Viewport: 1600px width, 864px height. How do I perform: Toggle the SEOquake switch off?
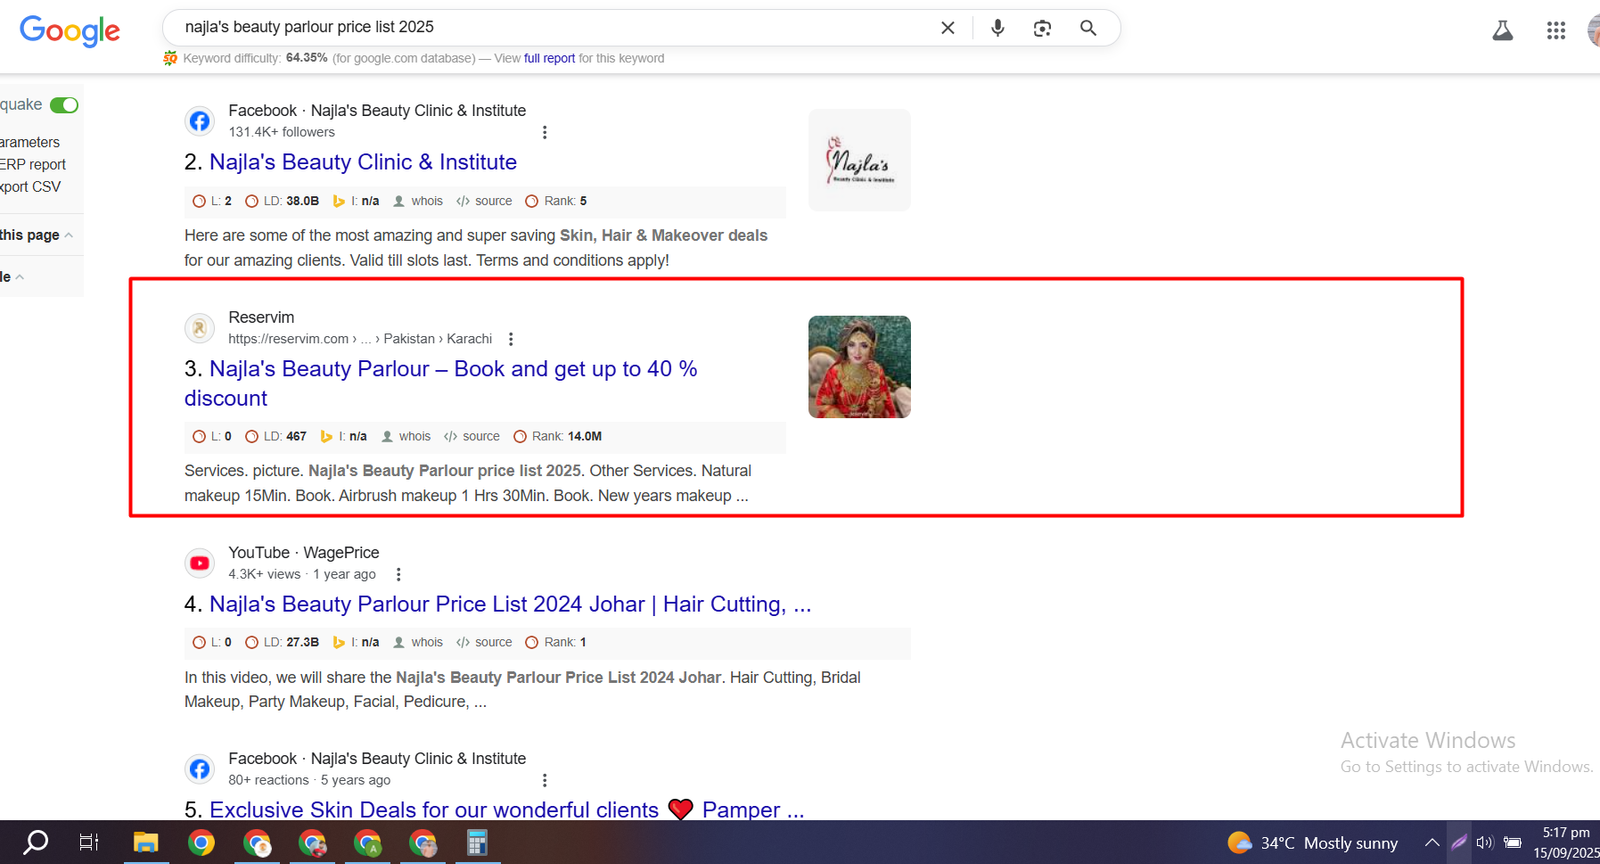(x=64, y=105)
